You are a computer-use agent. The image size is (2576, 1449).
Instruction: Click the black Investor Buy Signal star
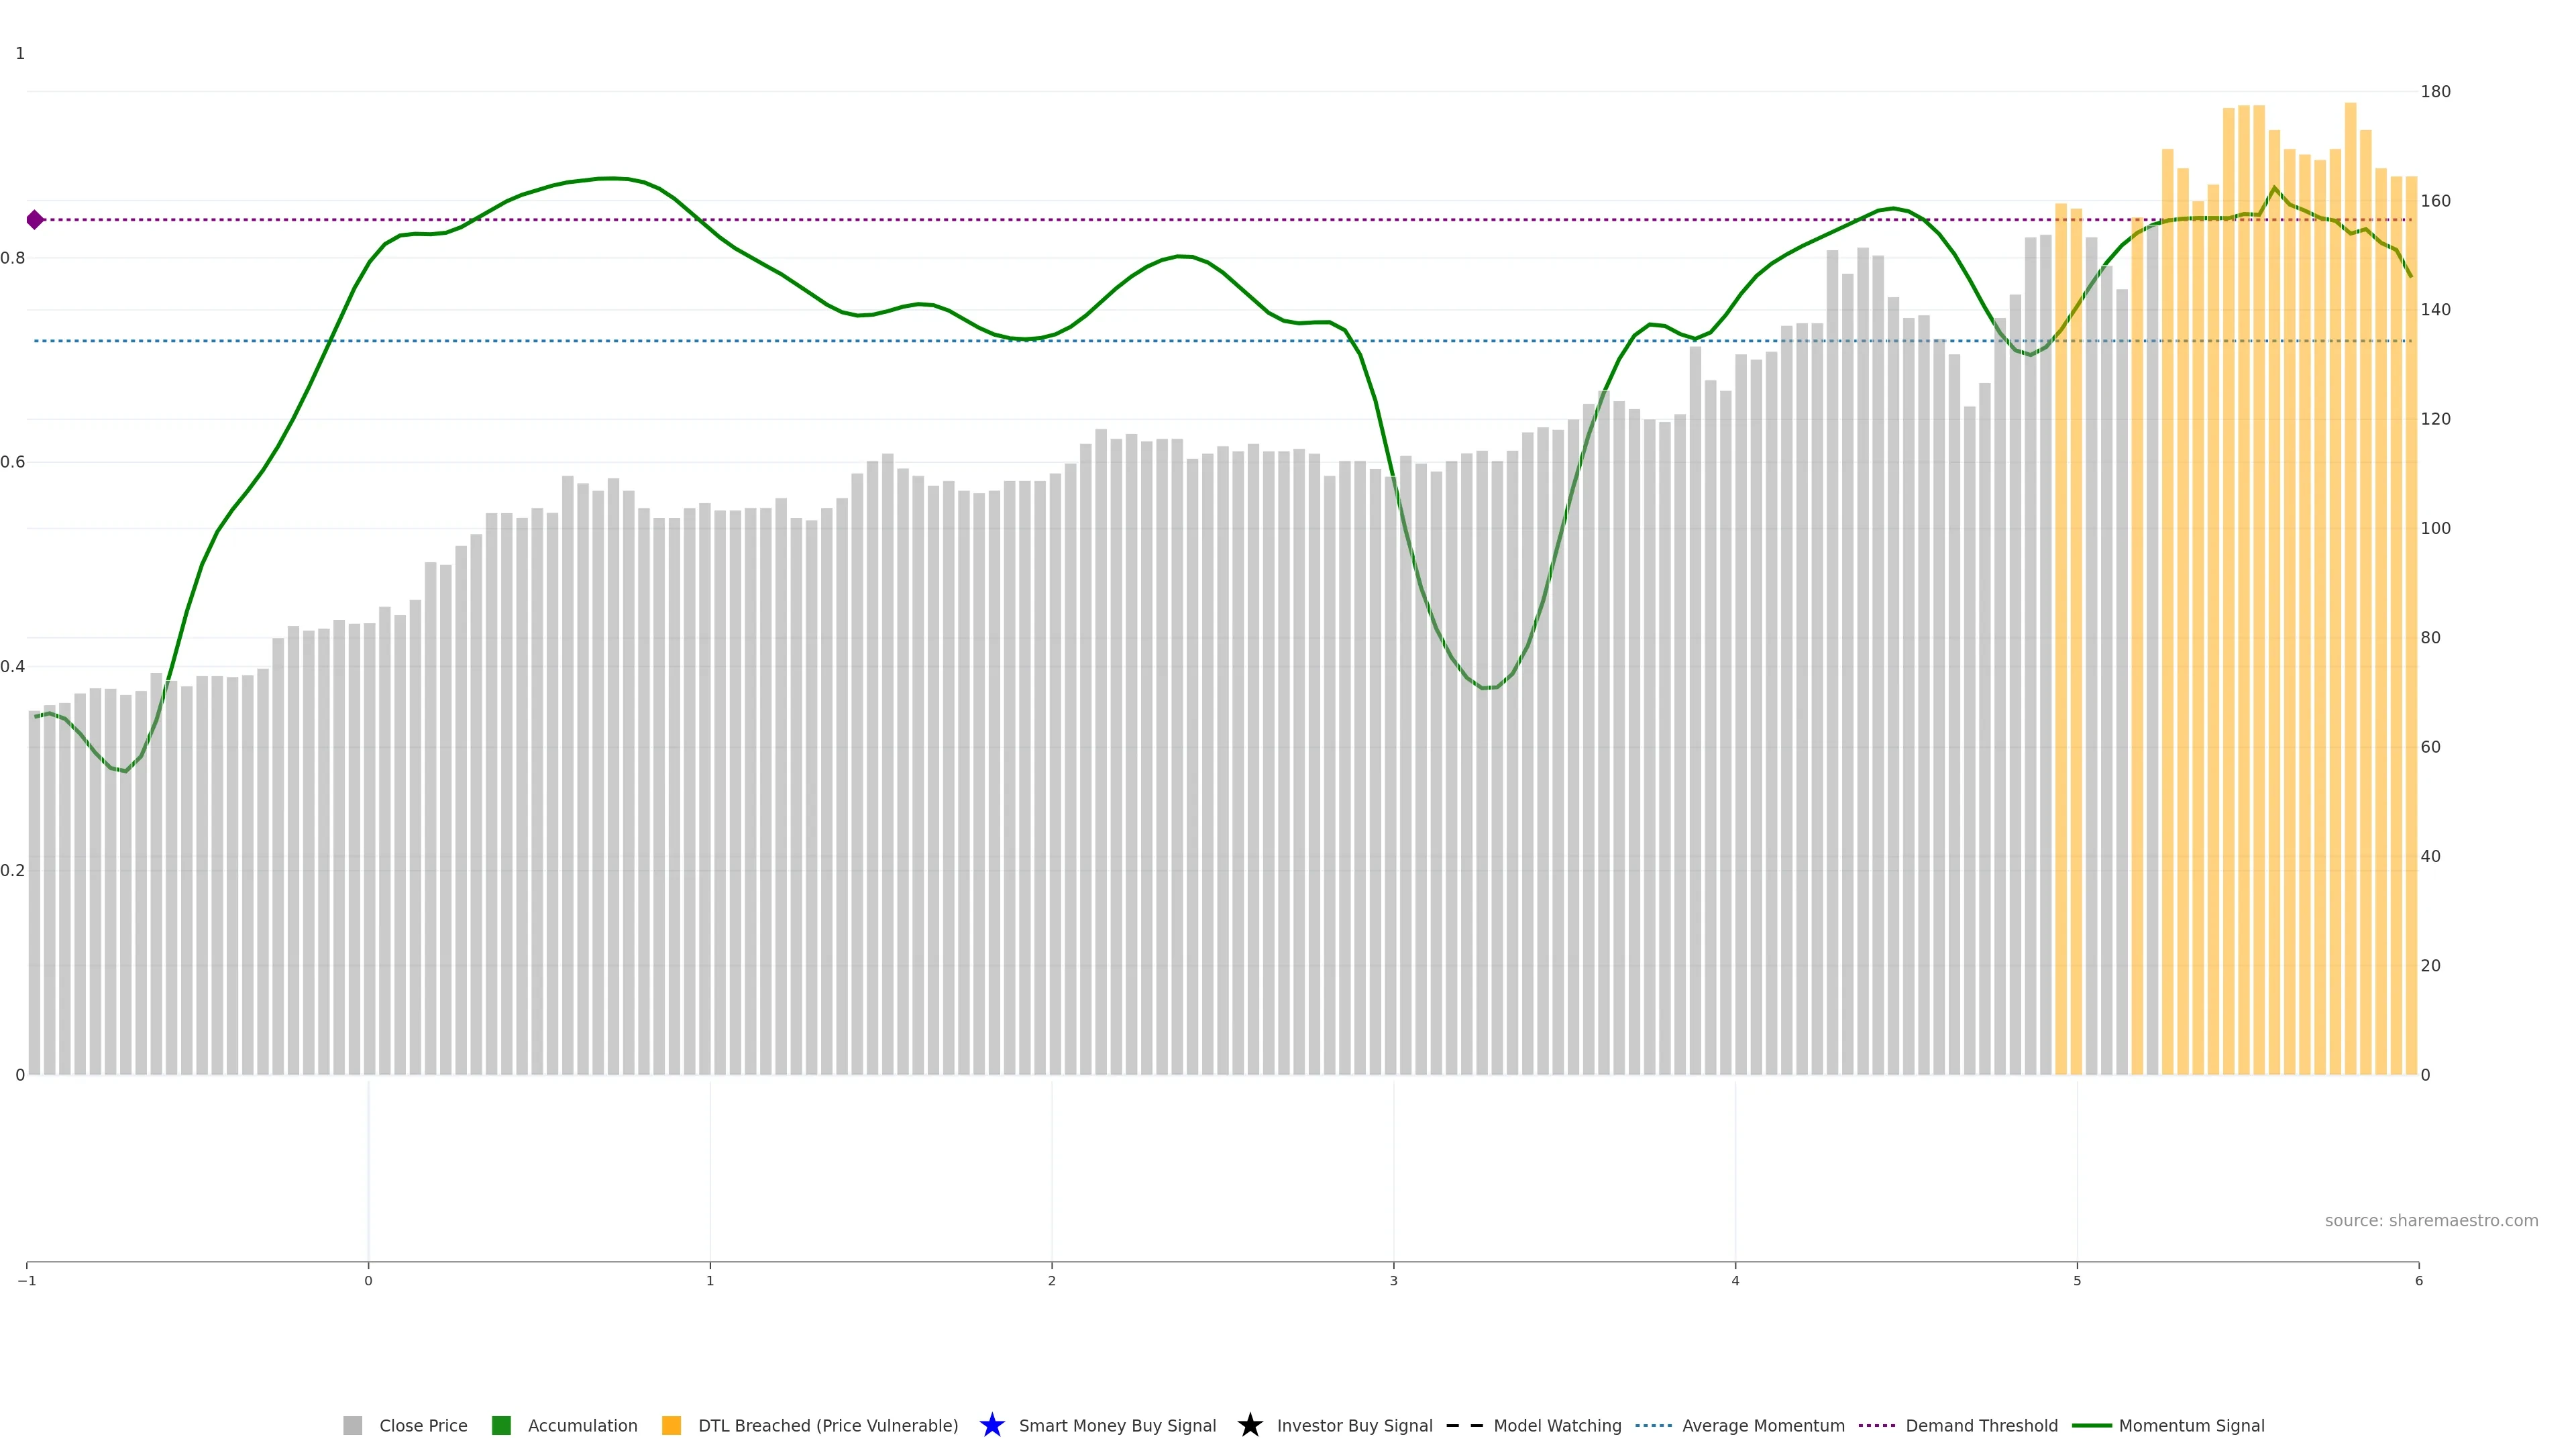1249,1425
